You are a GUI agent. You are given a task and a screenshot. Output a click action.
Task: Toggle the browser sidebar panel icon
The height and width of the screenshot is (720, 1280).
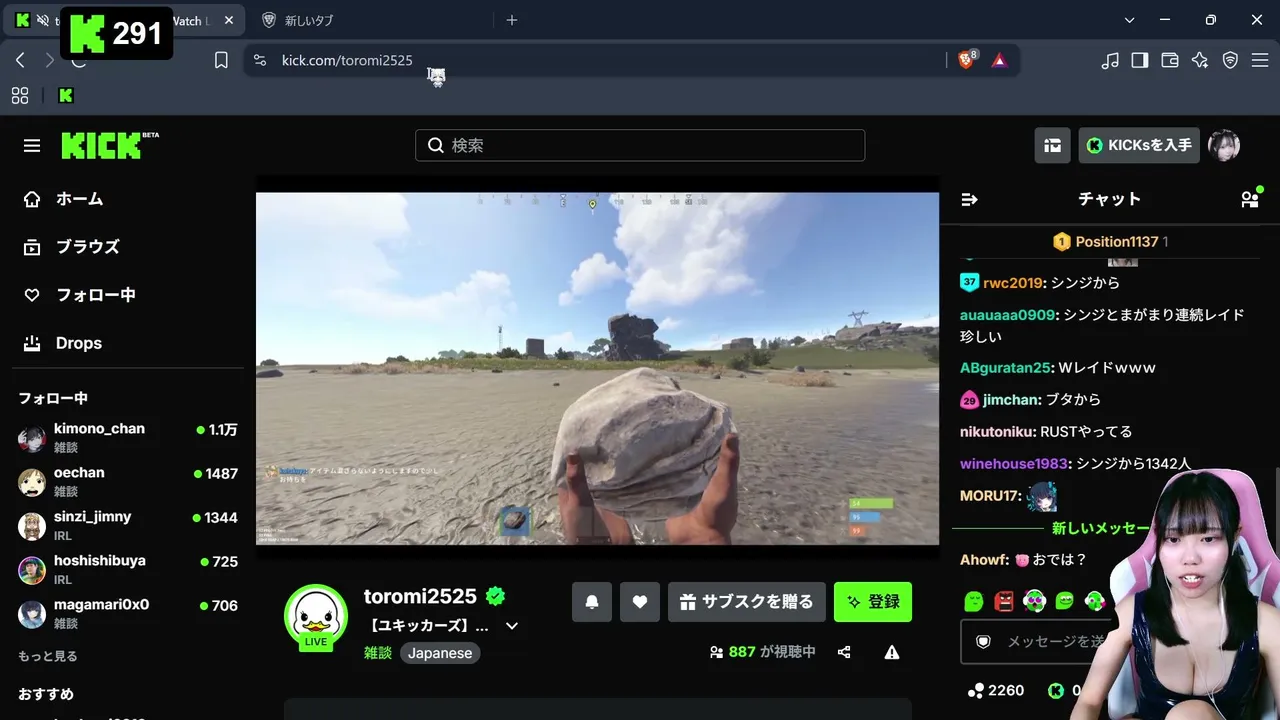1139,60
